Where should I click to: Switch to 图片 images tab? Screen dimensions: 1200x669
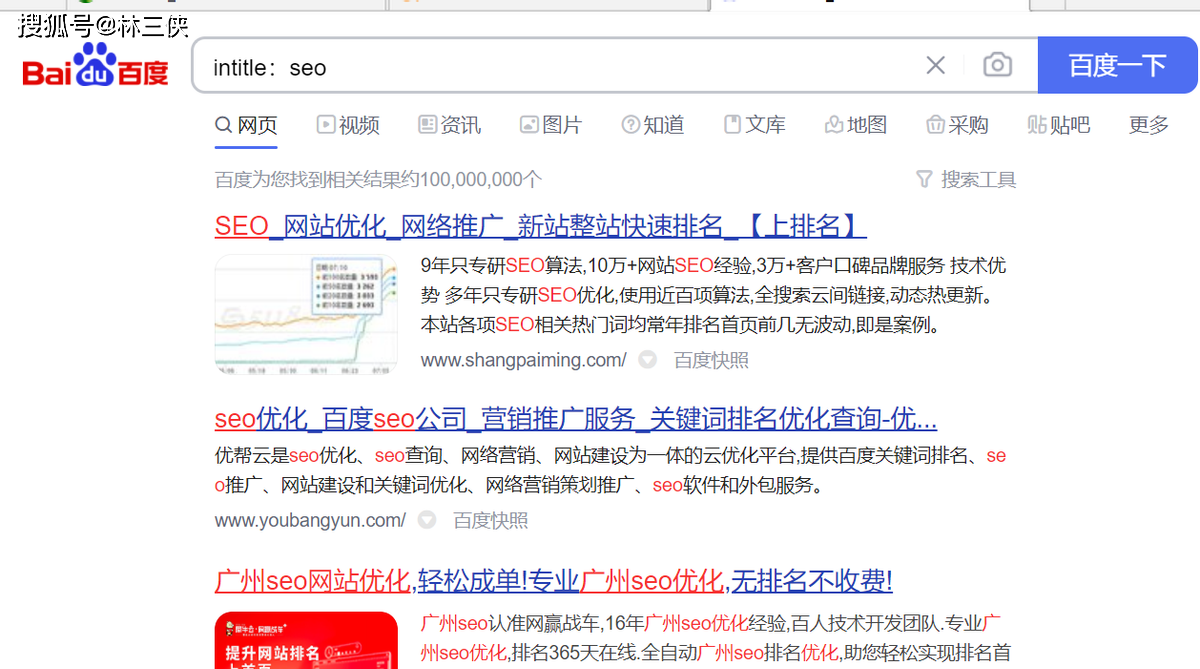(550, 125)
